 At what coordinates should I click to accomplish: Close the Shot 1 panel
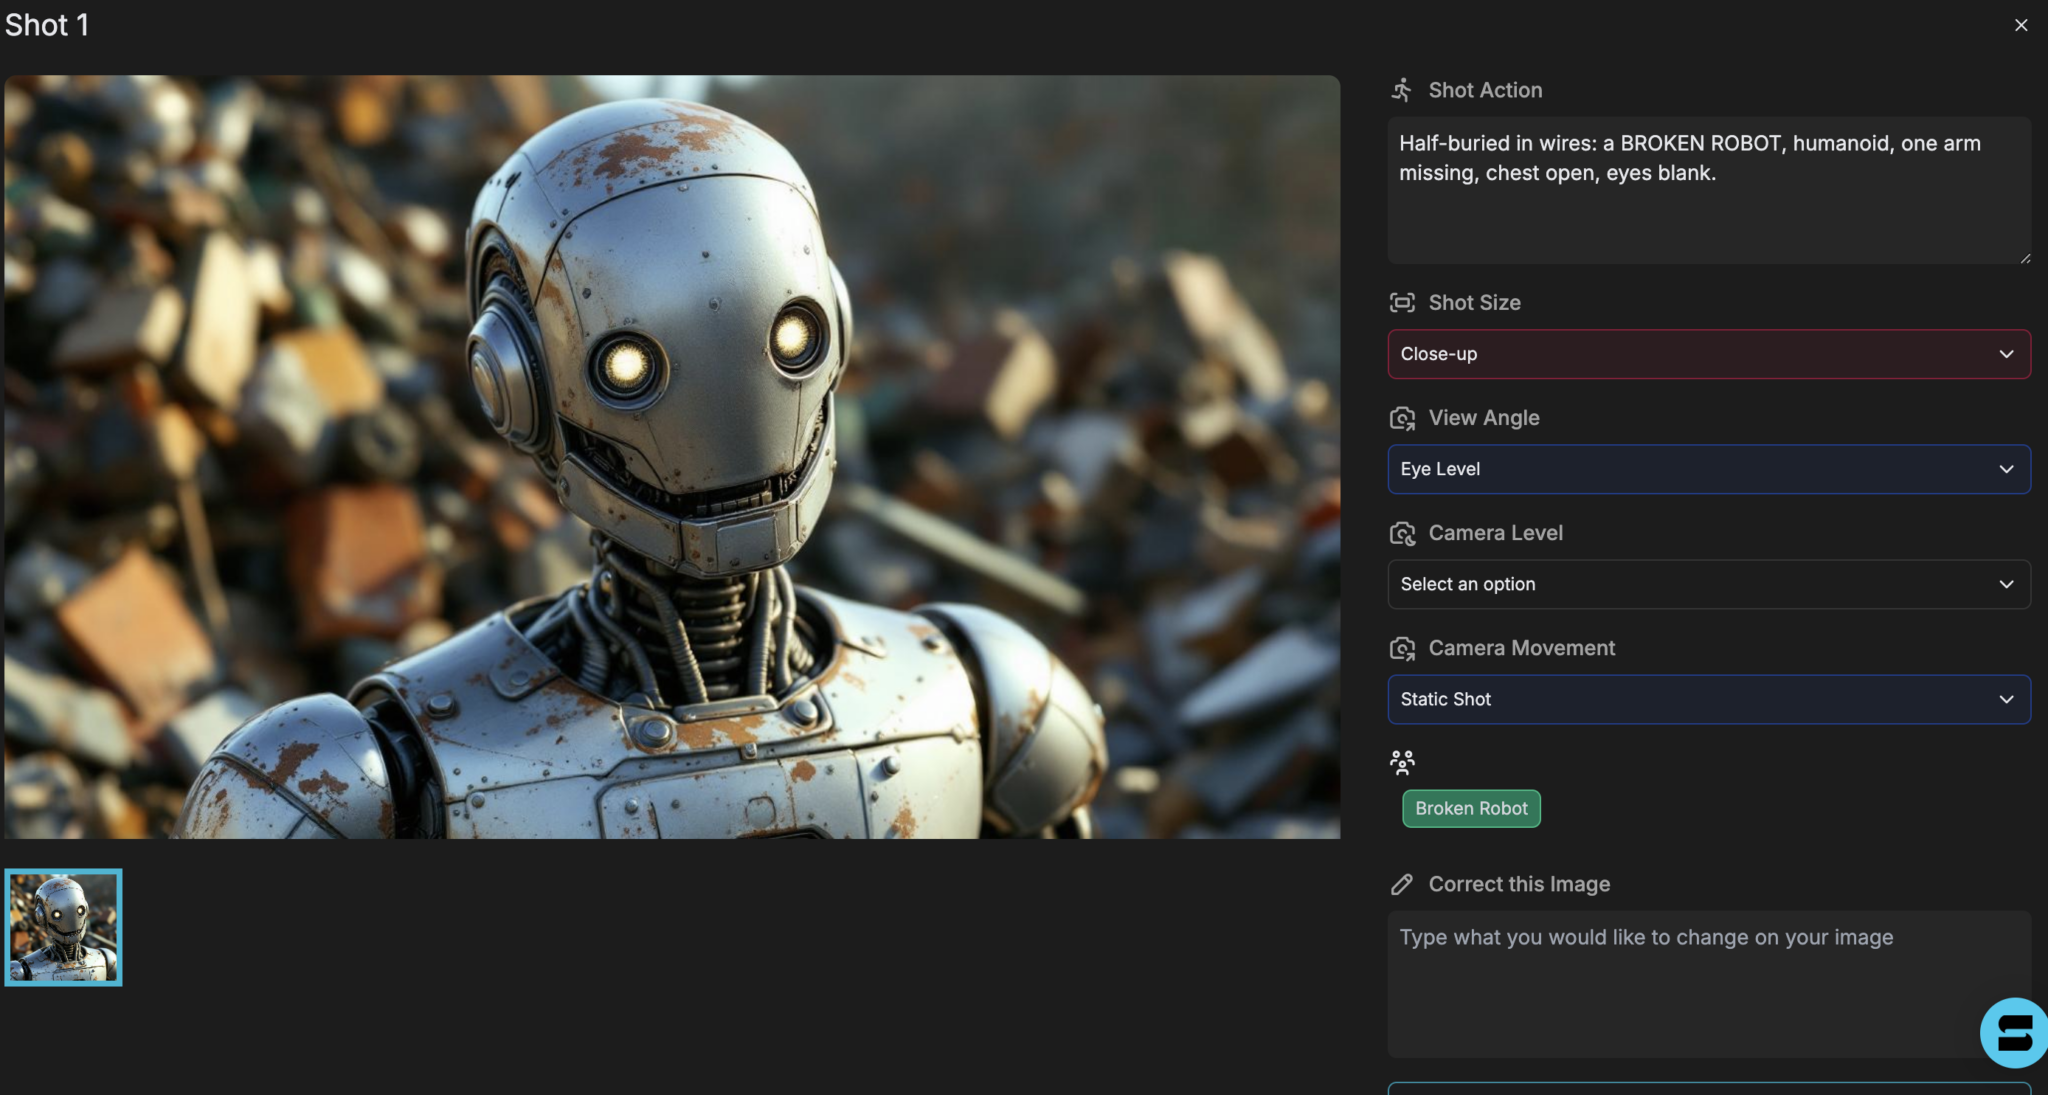point(2021,25)
